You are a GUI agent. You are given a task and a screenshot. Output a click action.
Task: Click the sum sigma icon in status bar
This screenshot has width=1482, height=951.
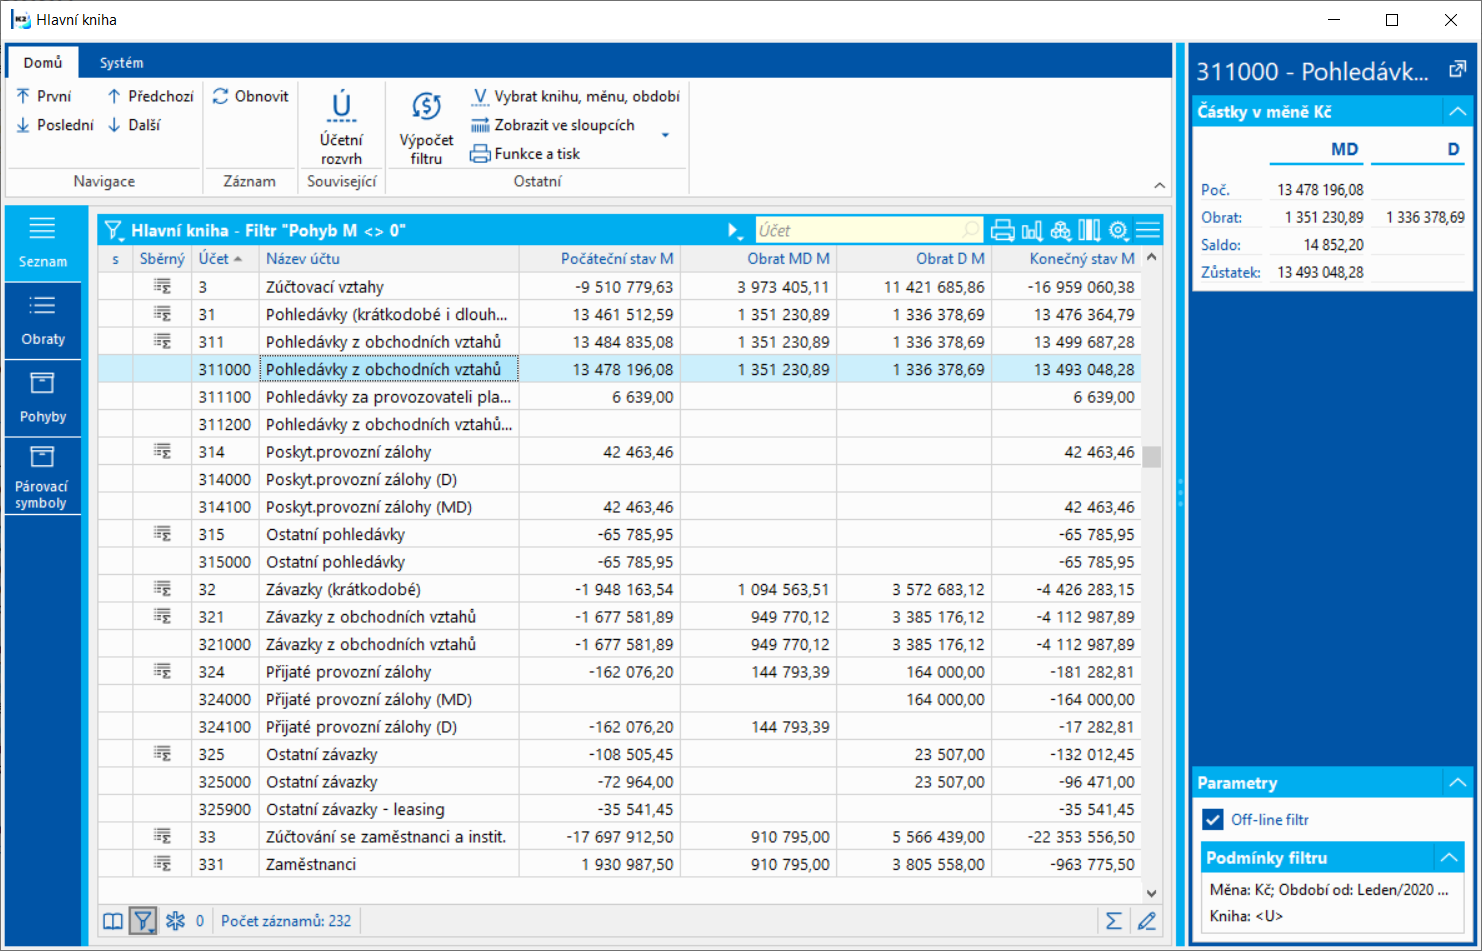pos(1113,921)
